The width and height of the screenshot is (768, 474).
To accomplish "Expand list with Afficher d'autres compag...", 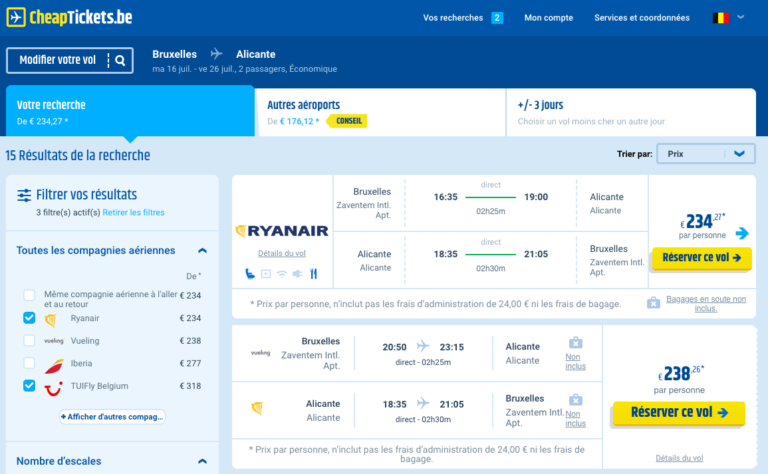I will pos(112,417).
